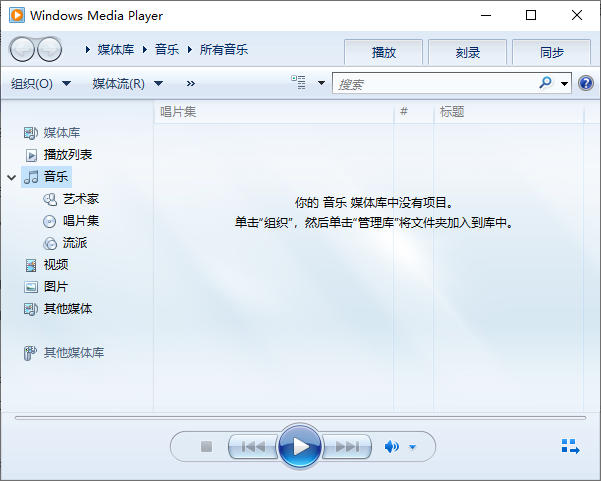Select 播放列表 in the sidebar
The width and height of the screenshot is (601, 481).
(x=67, y=155)
